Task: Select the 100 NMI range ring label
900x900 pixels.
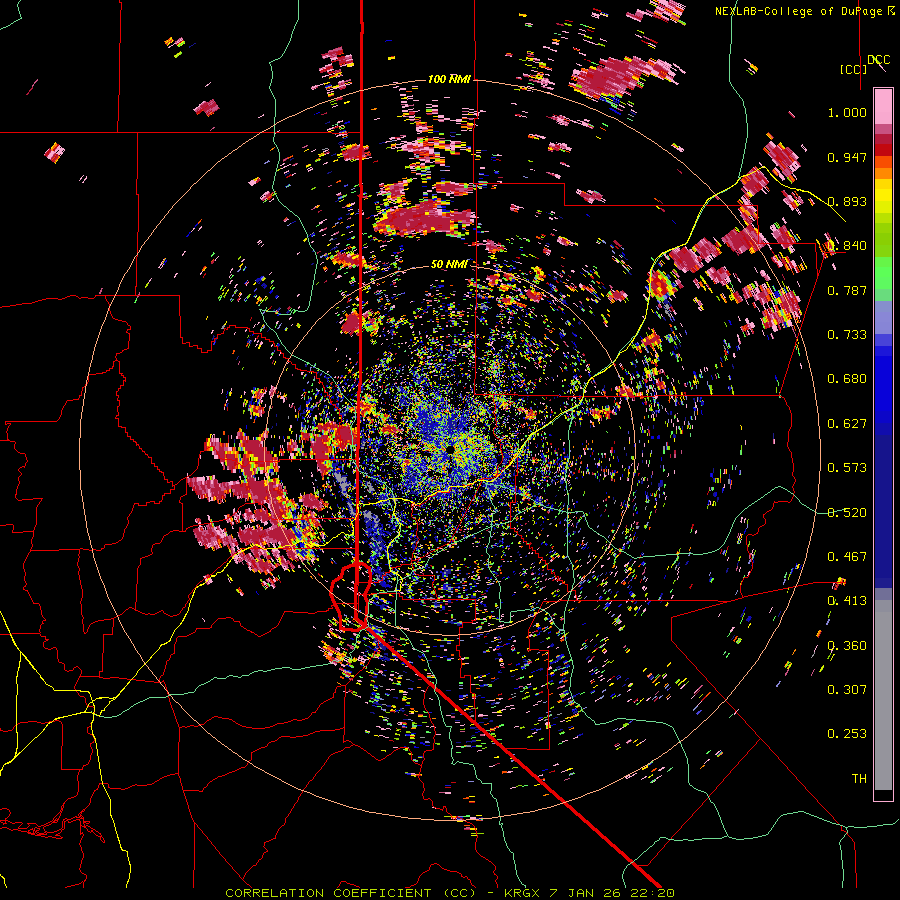Action: (x=449, y=79)
